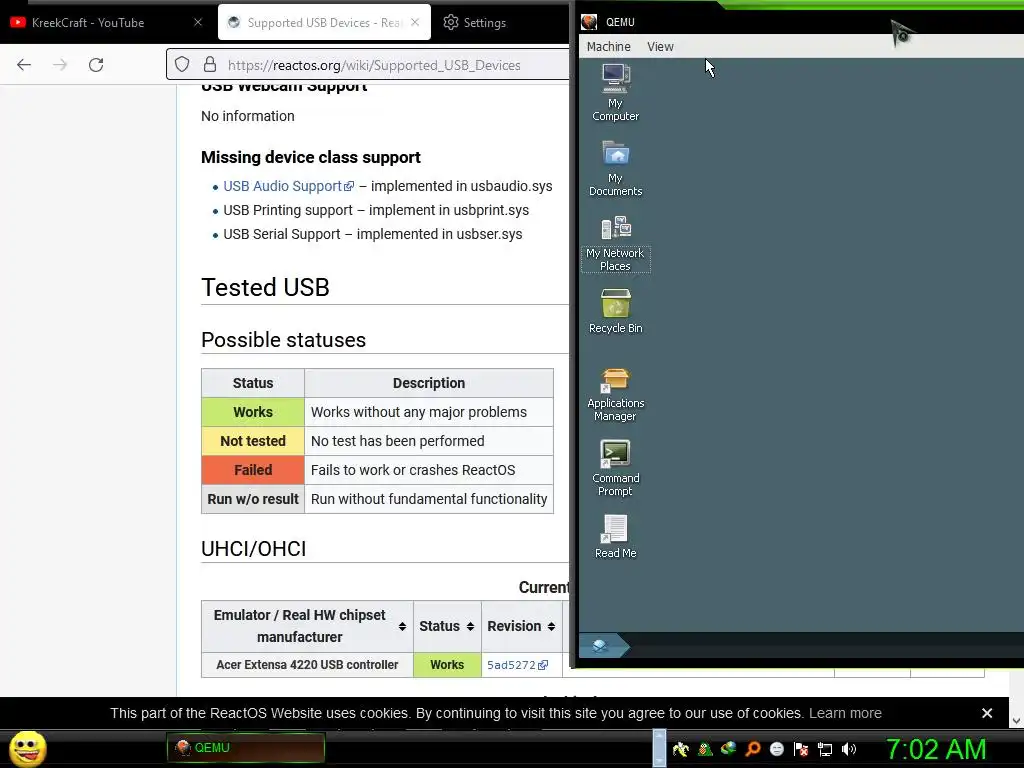Click the browser back arrow

(24, 65)
